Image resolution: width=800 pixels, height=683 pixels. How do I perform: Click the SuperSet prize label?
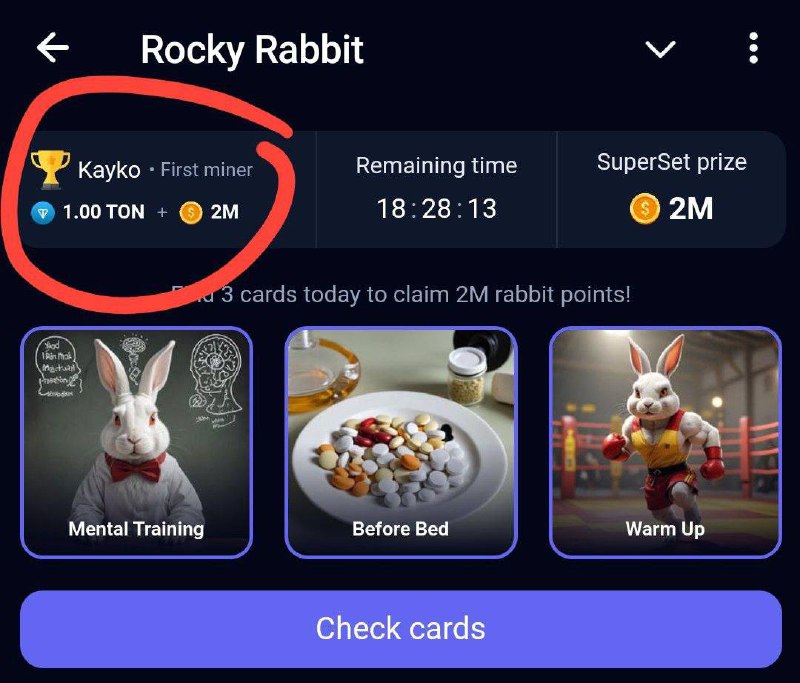coord(672,163)
